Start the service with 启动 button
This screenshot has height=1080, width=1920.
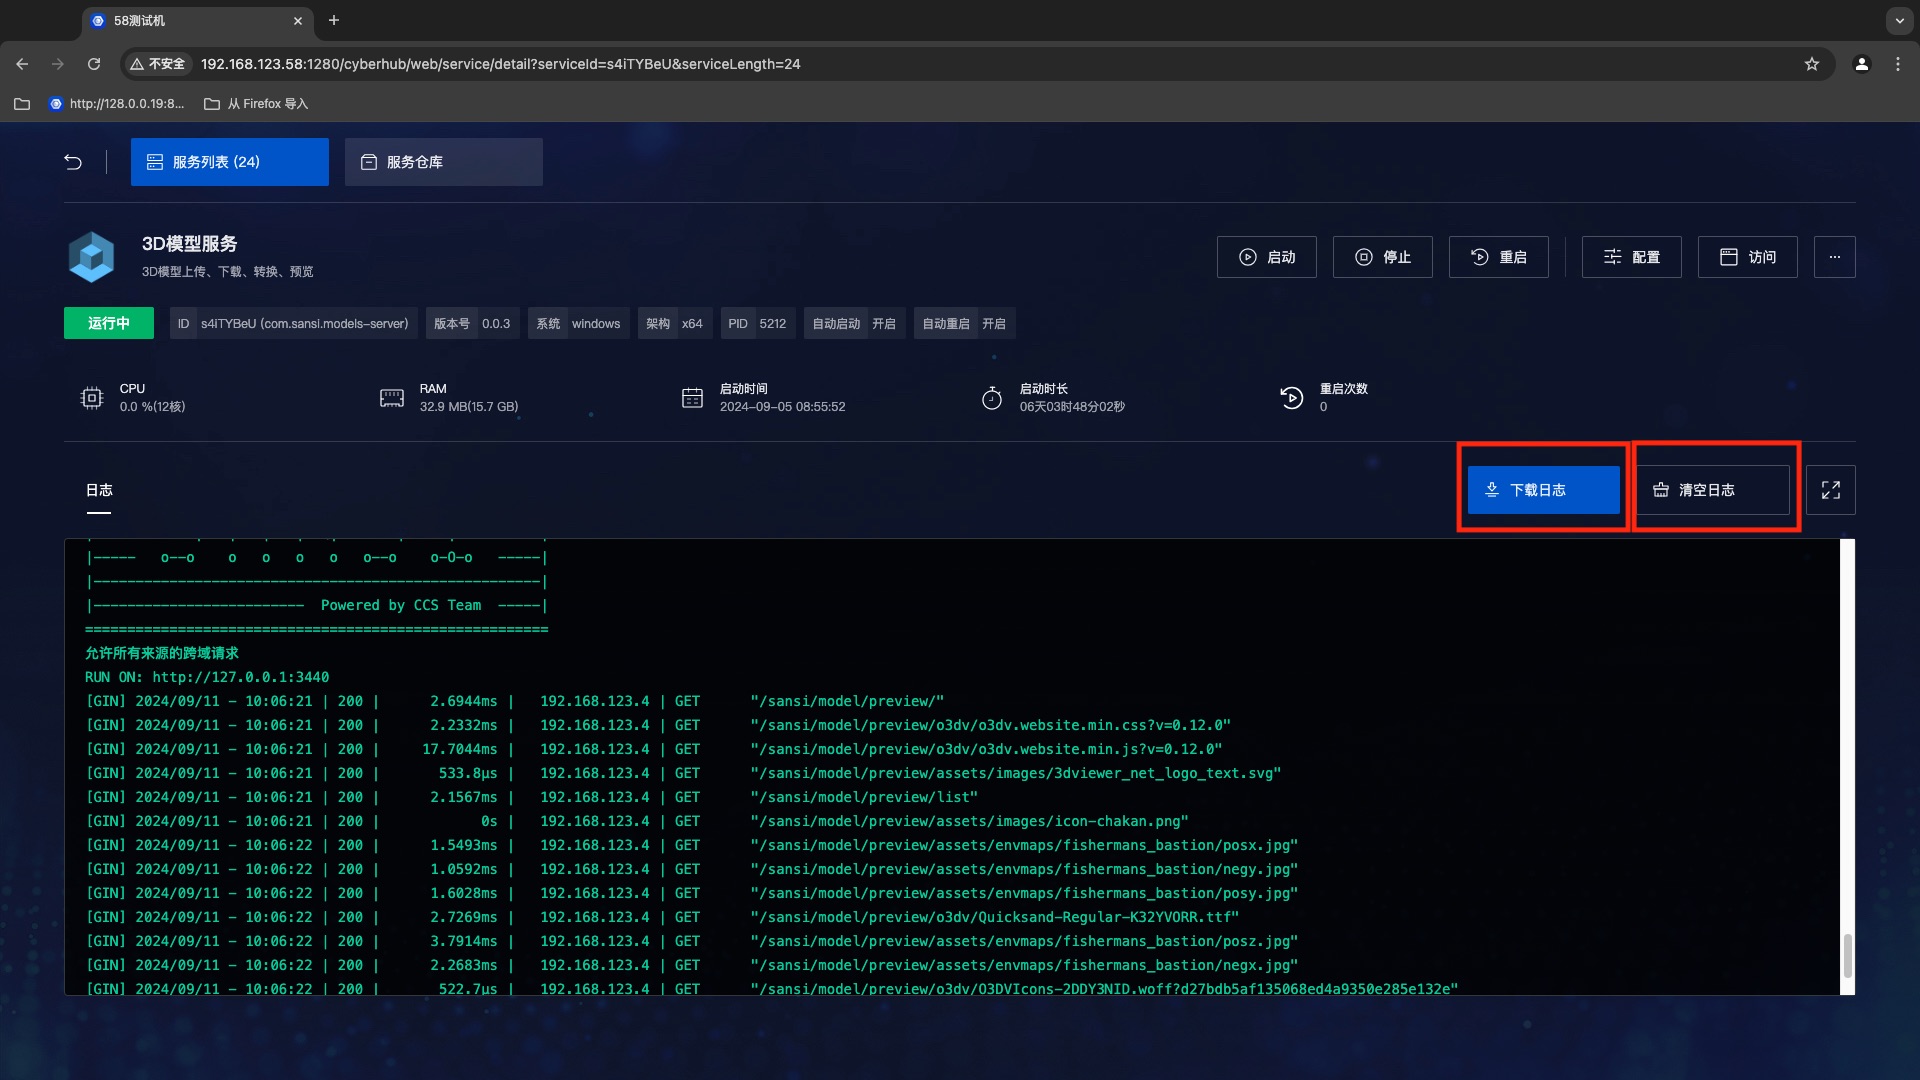(1266, 257)
